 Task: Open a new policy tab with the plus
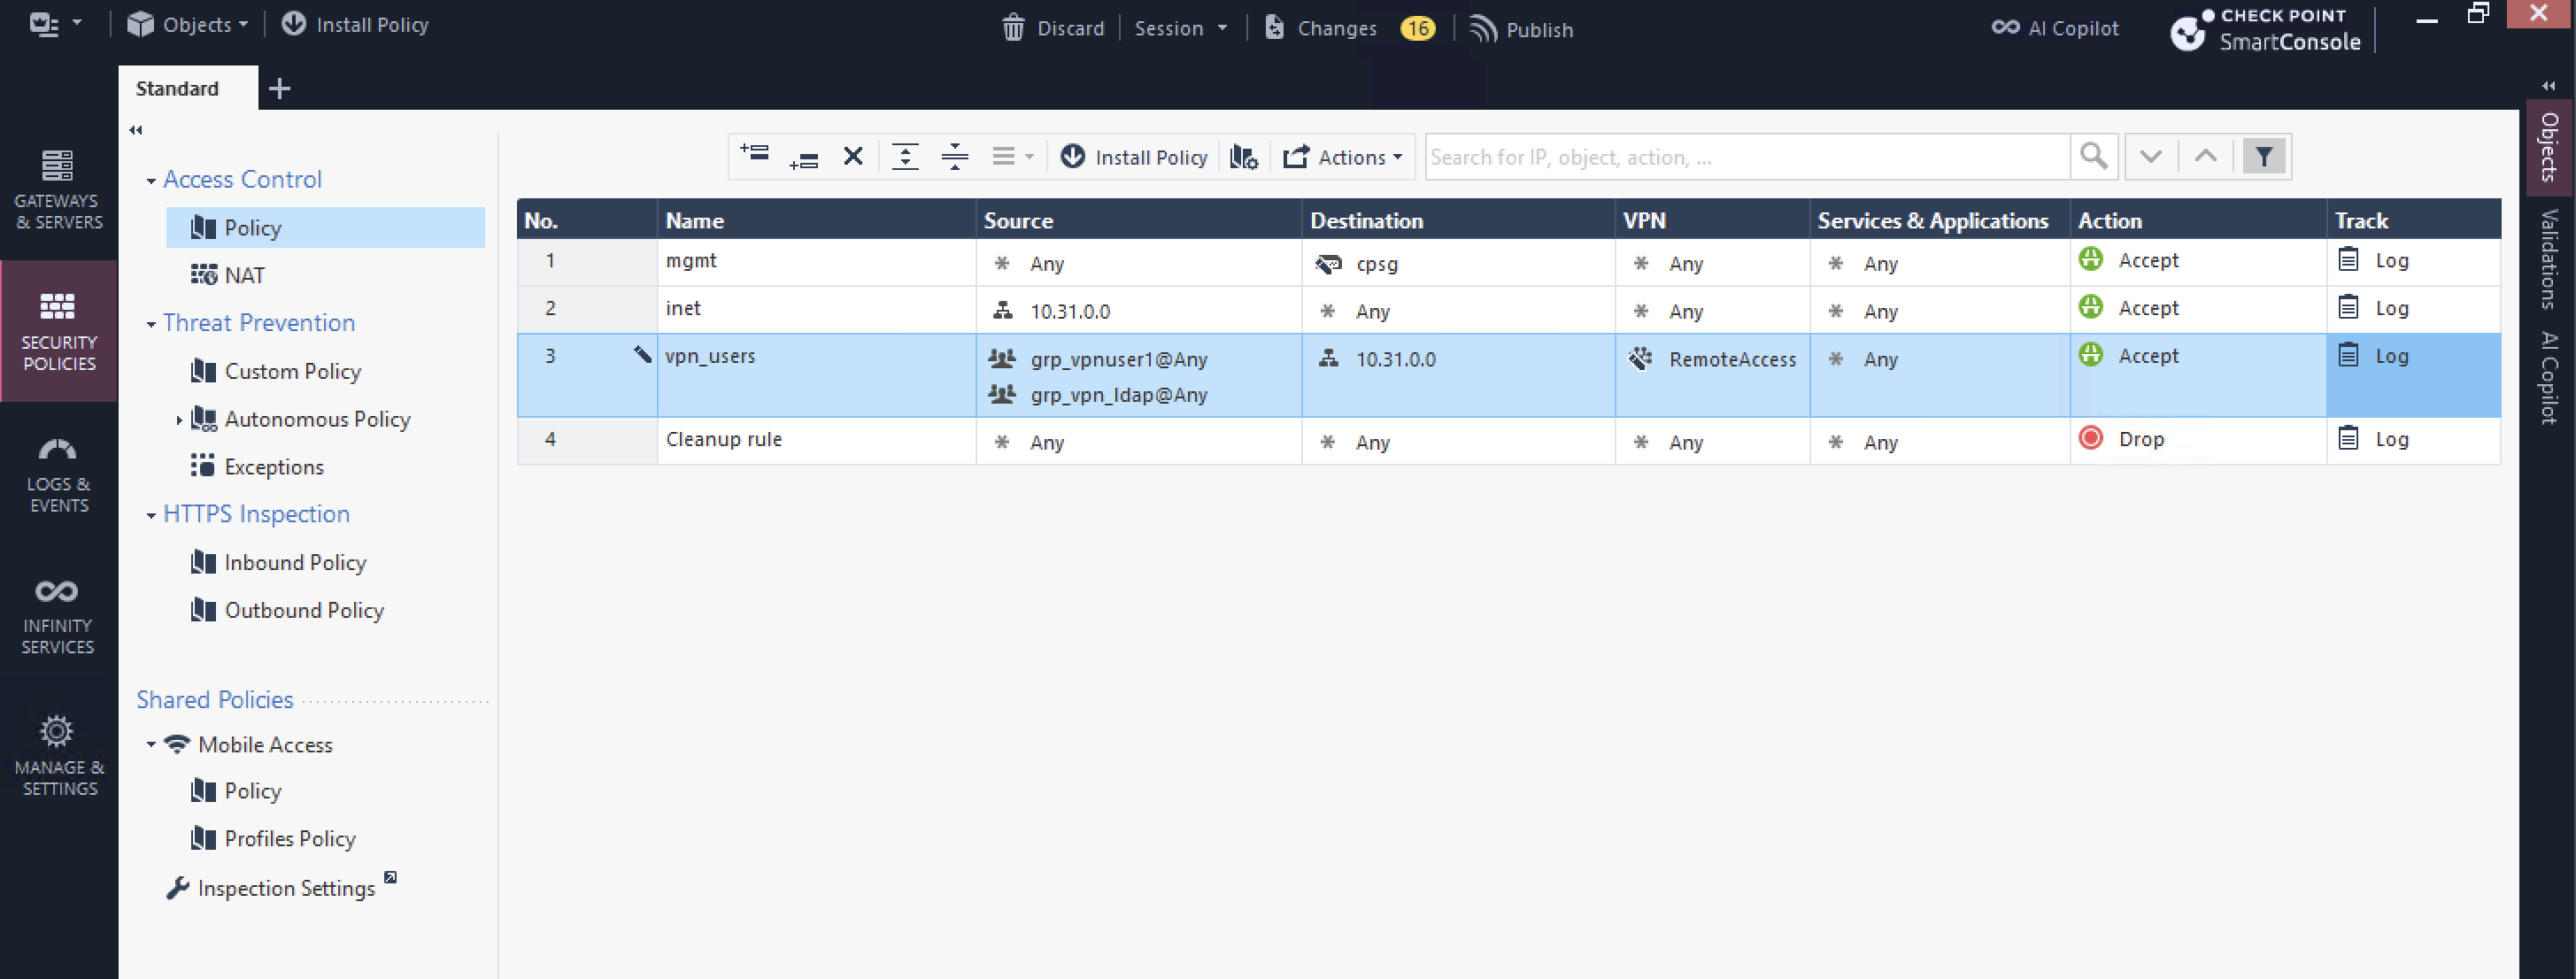pos(280,88)
